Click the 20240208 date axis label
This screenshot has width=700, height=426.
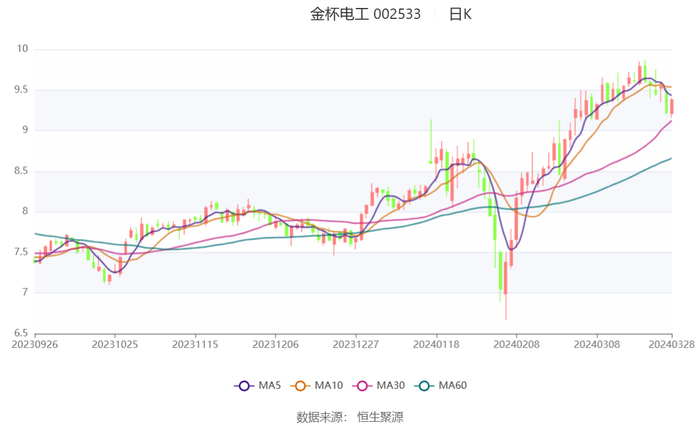pyautogui.click(x=516, y=343)
